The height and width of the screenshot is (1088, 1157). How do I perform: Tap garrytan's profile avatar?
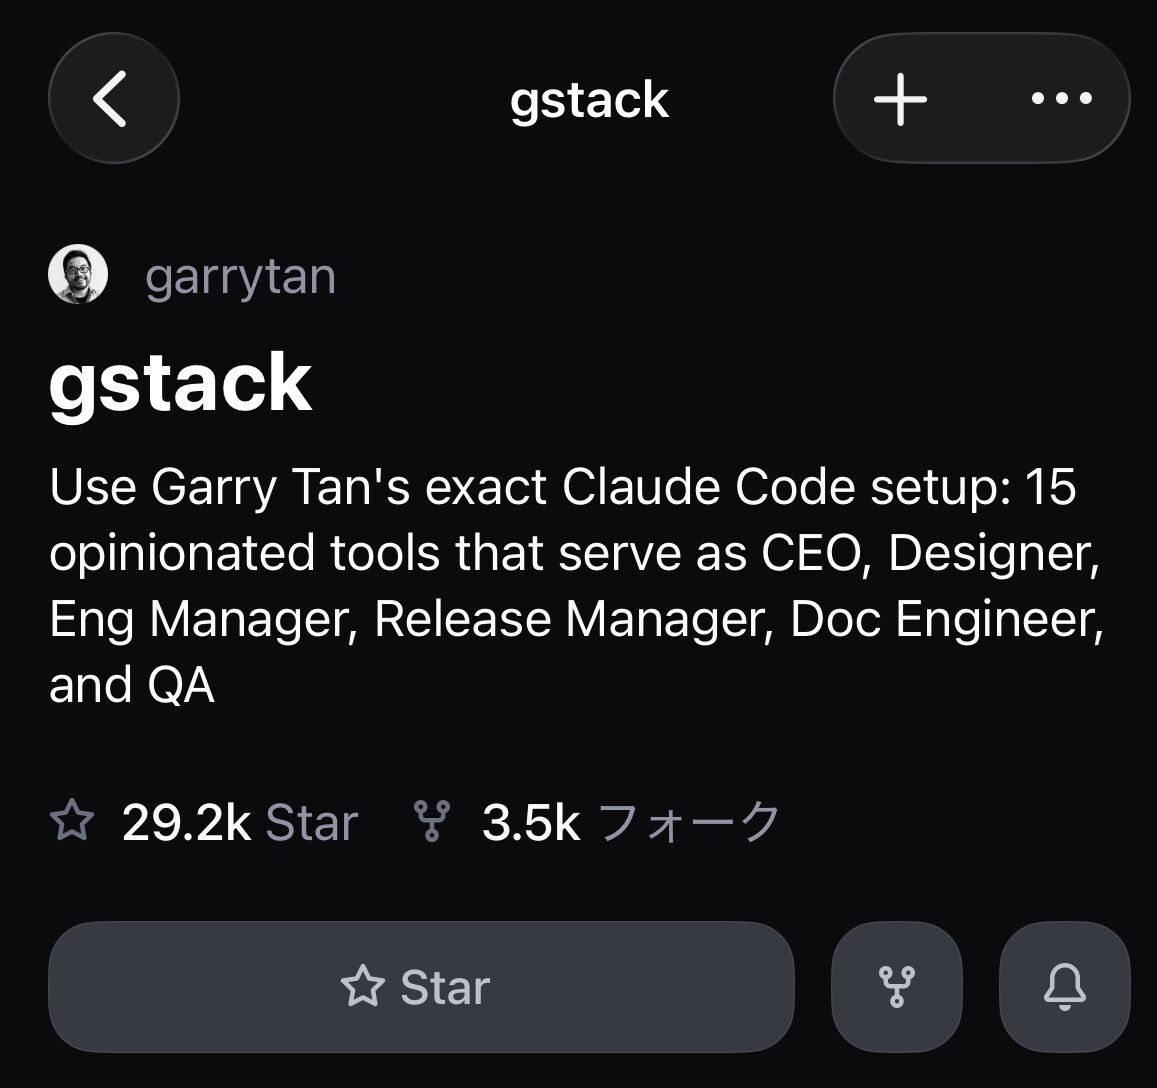point(78,274)
